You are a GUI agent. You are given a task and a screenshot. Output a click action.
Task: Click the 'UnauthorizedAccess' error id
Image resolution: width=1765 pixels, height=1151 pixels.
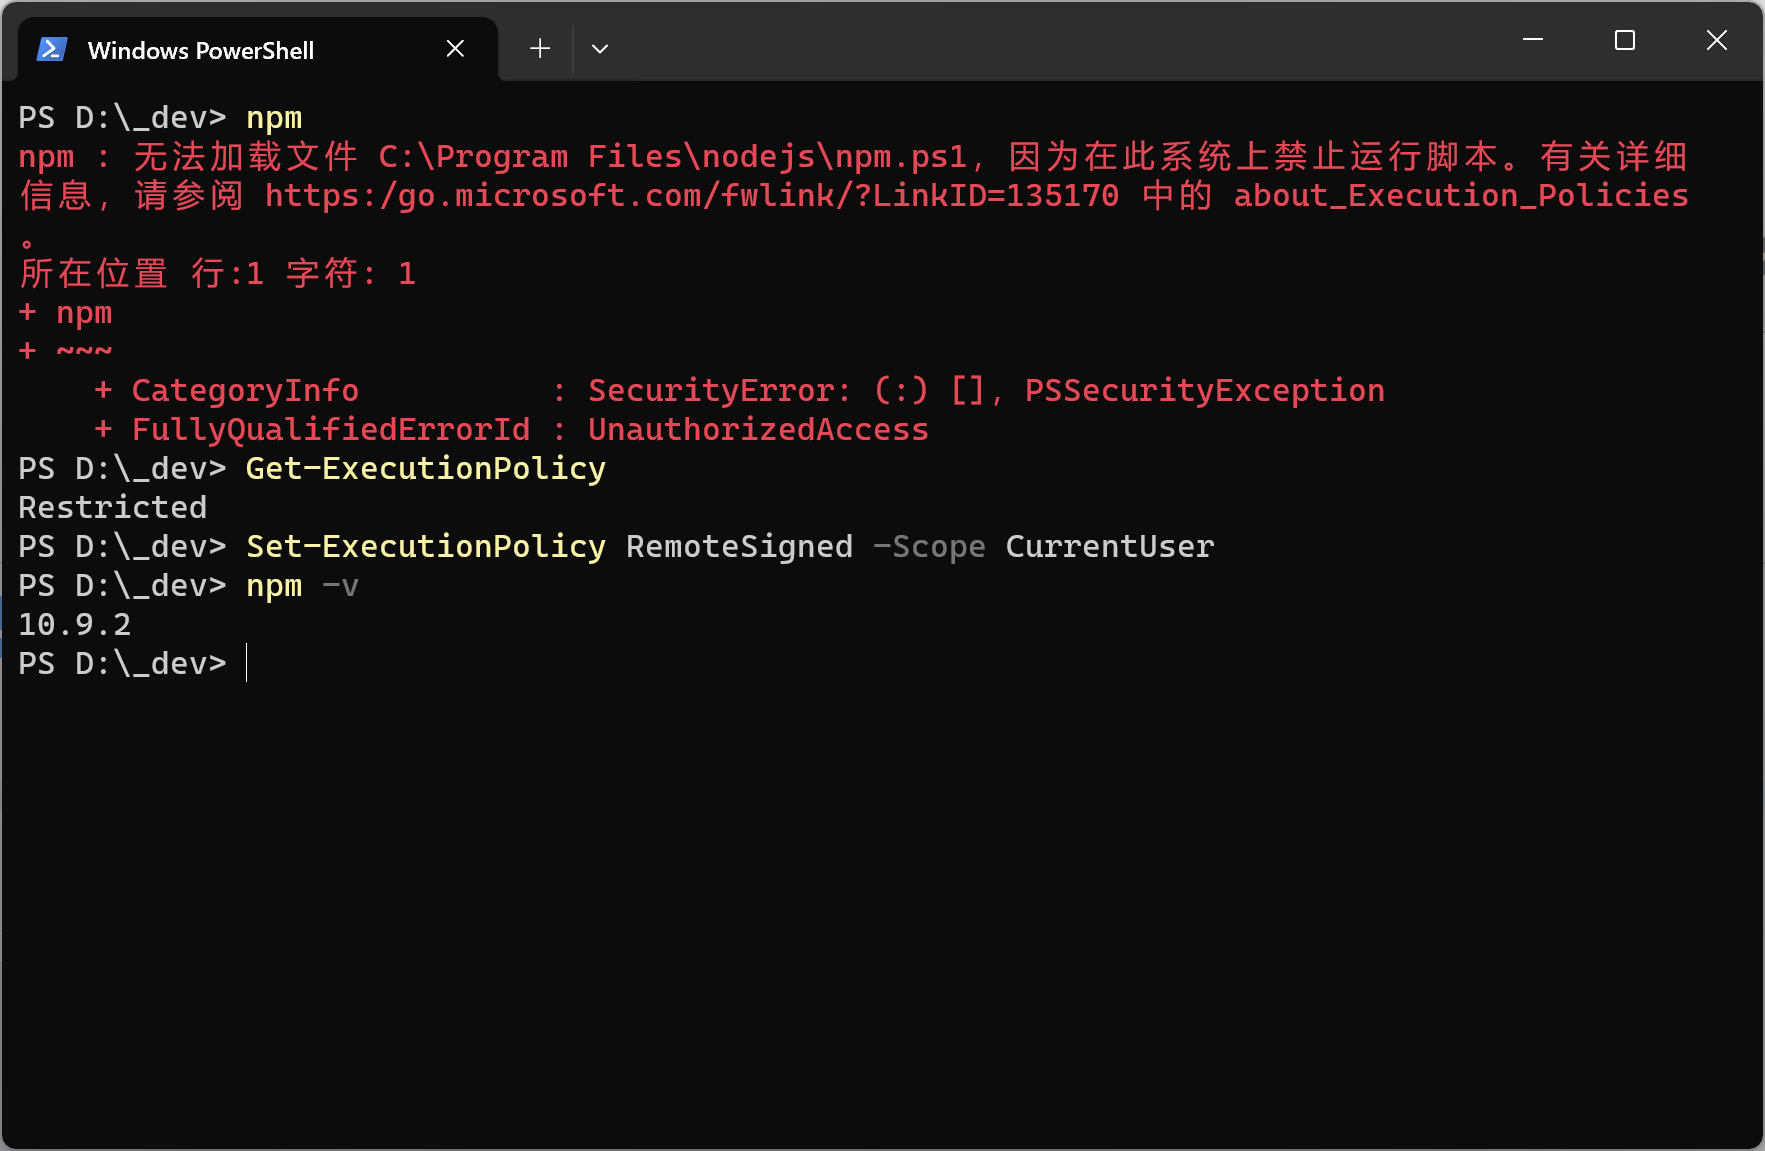(758, 429)
